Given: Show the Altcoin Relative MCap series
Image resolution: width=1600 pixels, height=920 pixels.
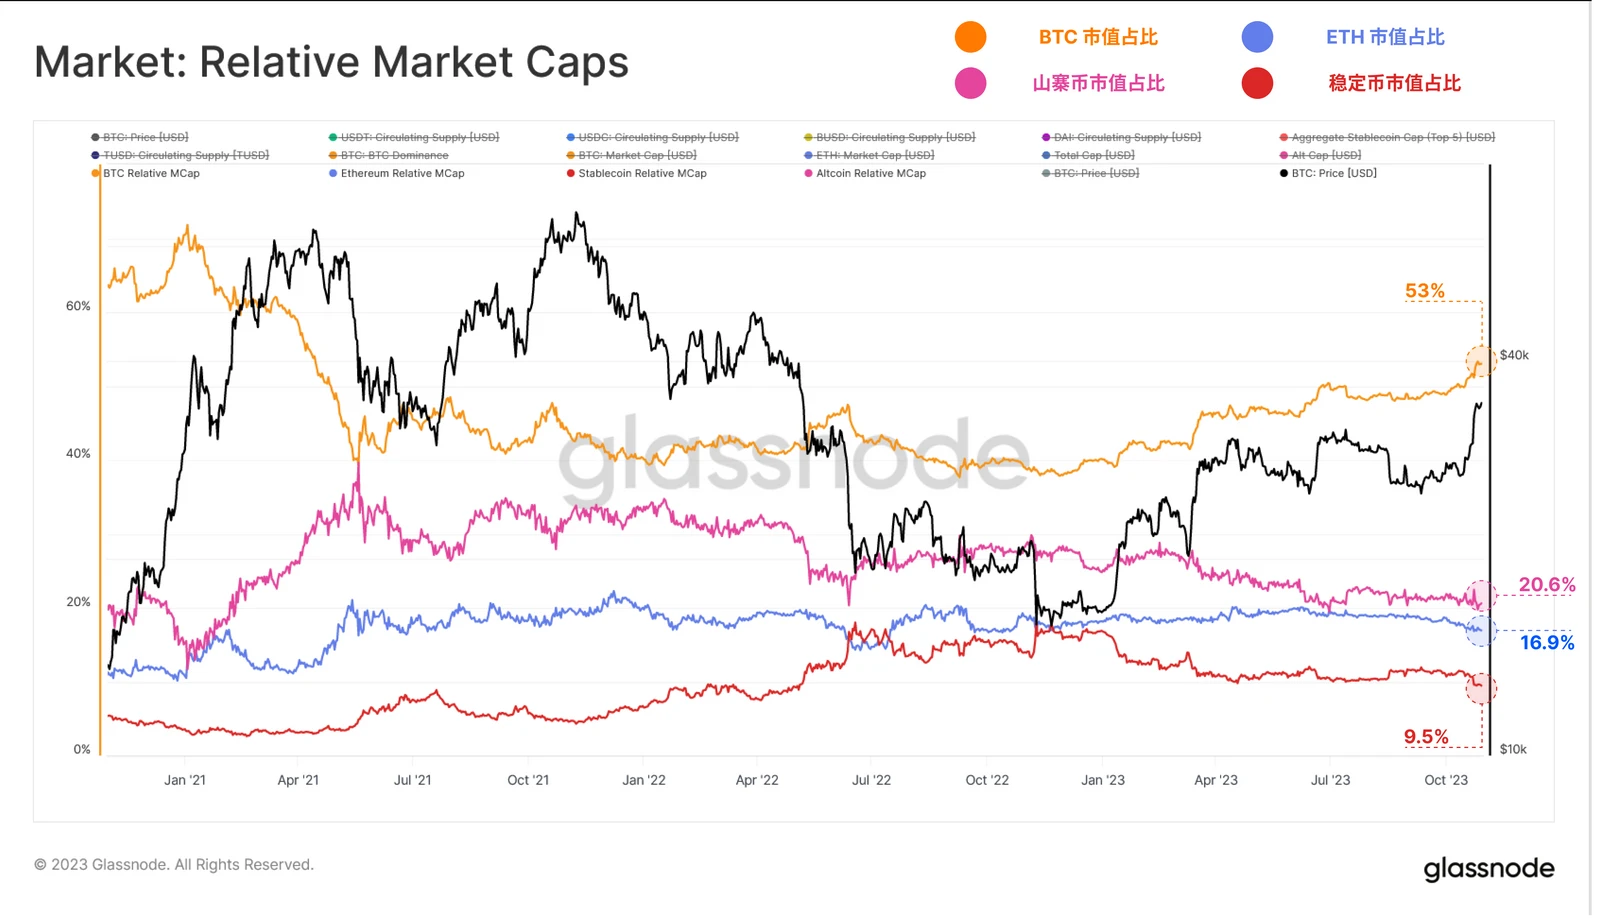Looking at the screenshot, I should pos(865,173).
